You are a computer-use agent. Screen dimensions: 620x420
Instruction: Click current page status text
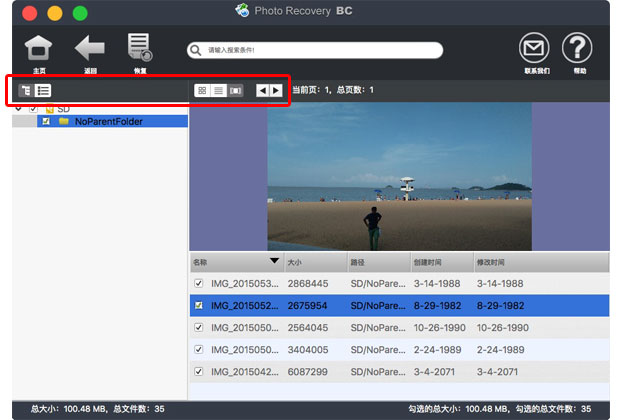pos(333,90)
